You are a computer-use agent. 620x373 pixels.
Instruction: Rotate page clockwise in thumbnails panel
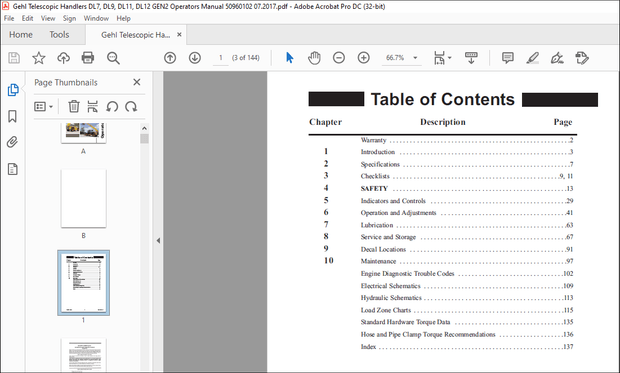pos(131,106)
